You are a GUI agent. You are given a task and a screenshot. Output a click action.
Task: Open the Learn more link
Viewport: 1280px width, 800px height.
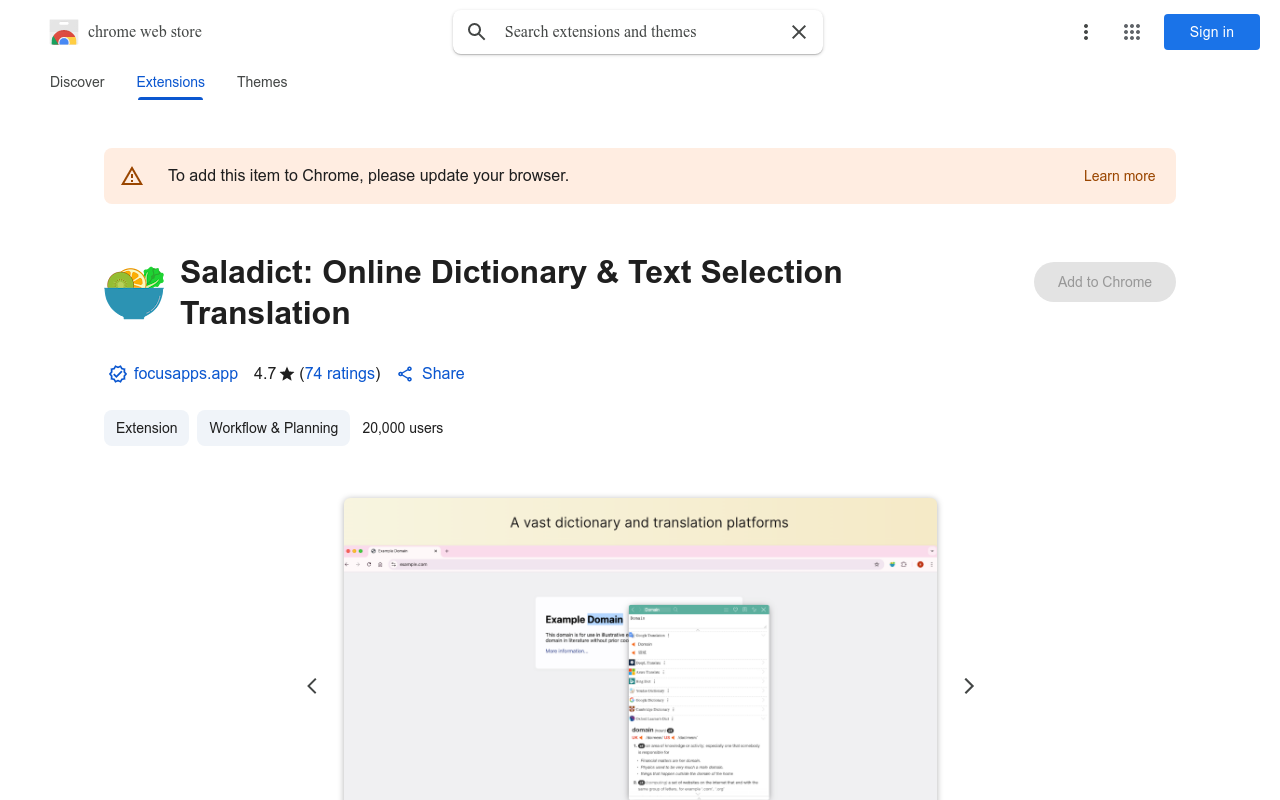1119,176
